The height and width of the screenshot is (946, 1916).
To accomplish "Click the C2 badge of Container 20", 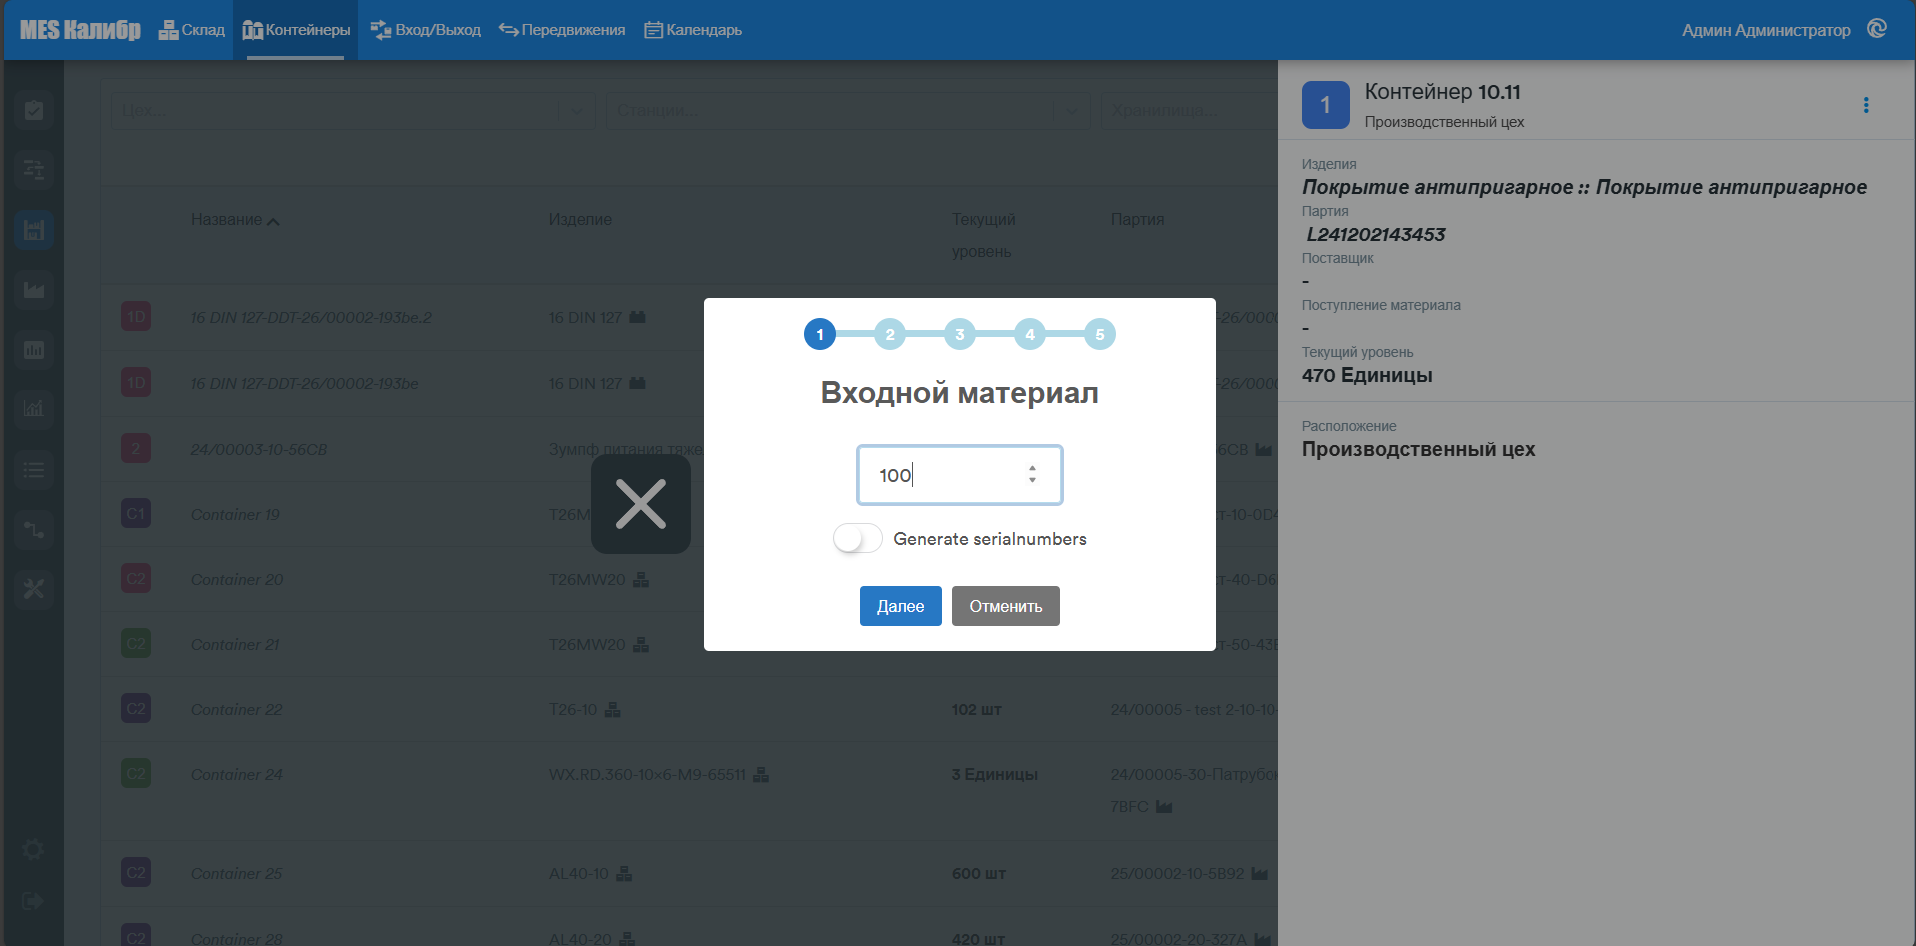I will click(136, 579).
